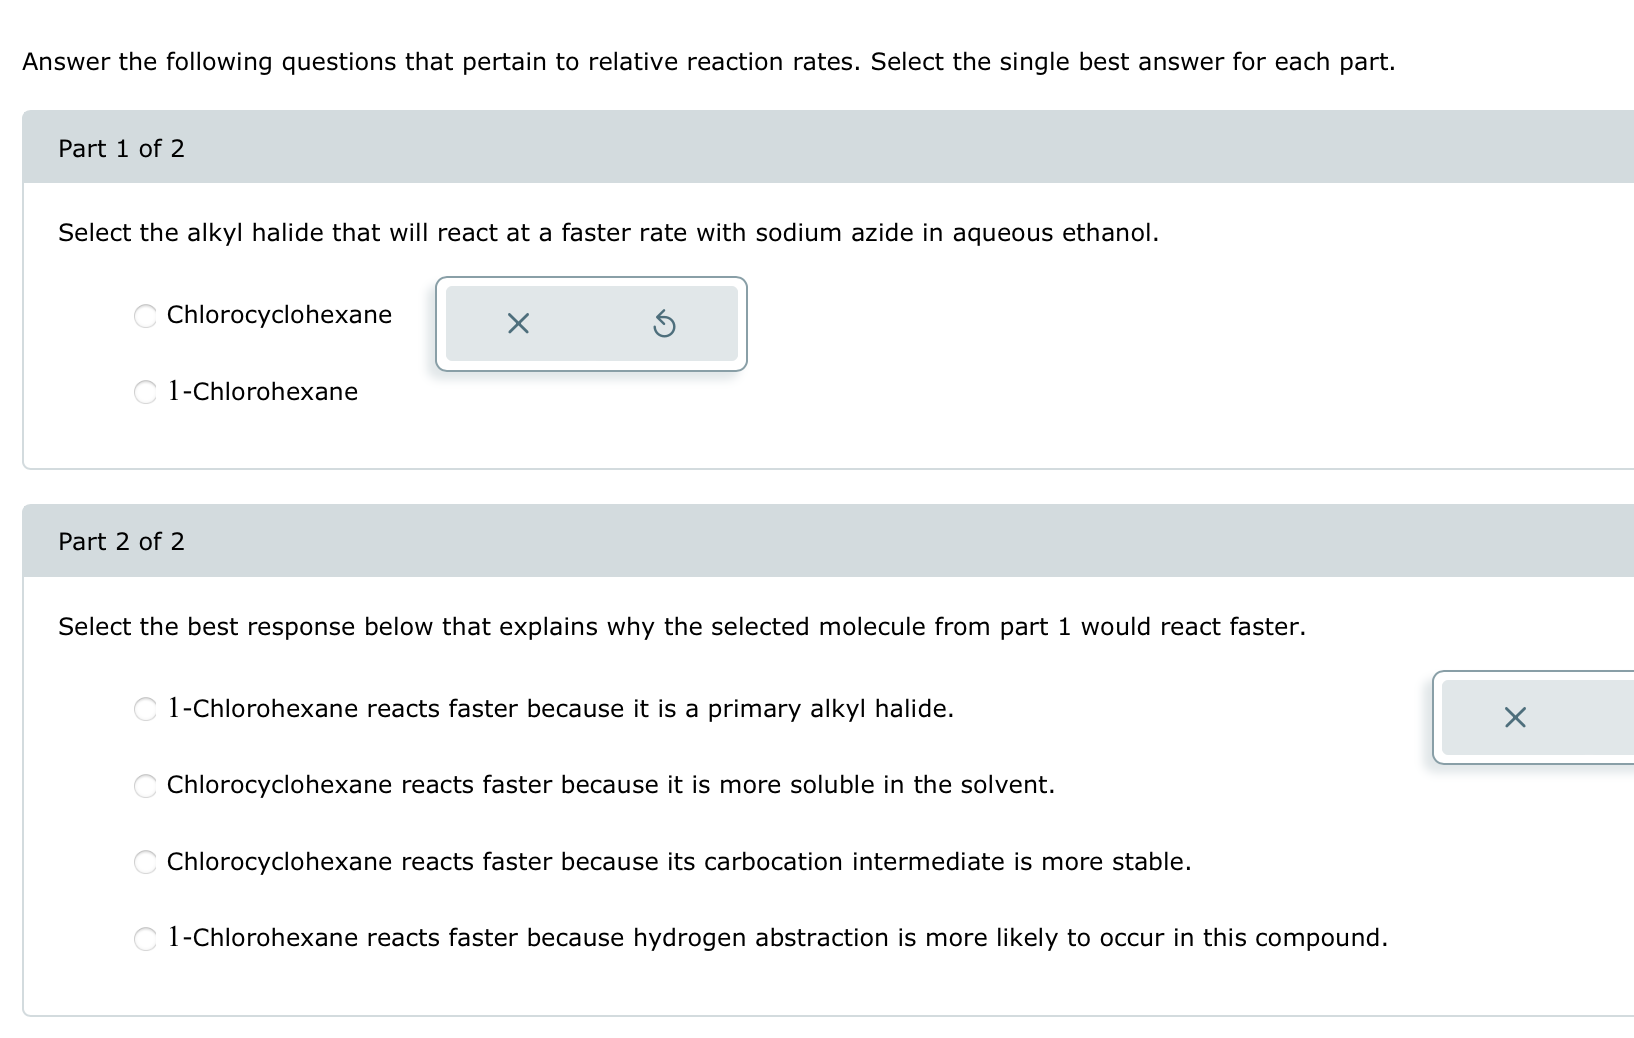Choose '1-Chlorohexane reacts faster because it is primary'

[145, 710]
